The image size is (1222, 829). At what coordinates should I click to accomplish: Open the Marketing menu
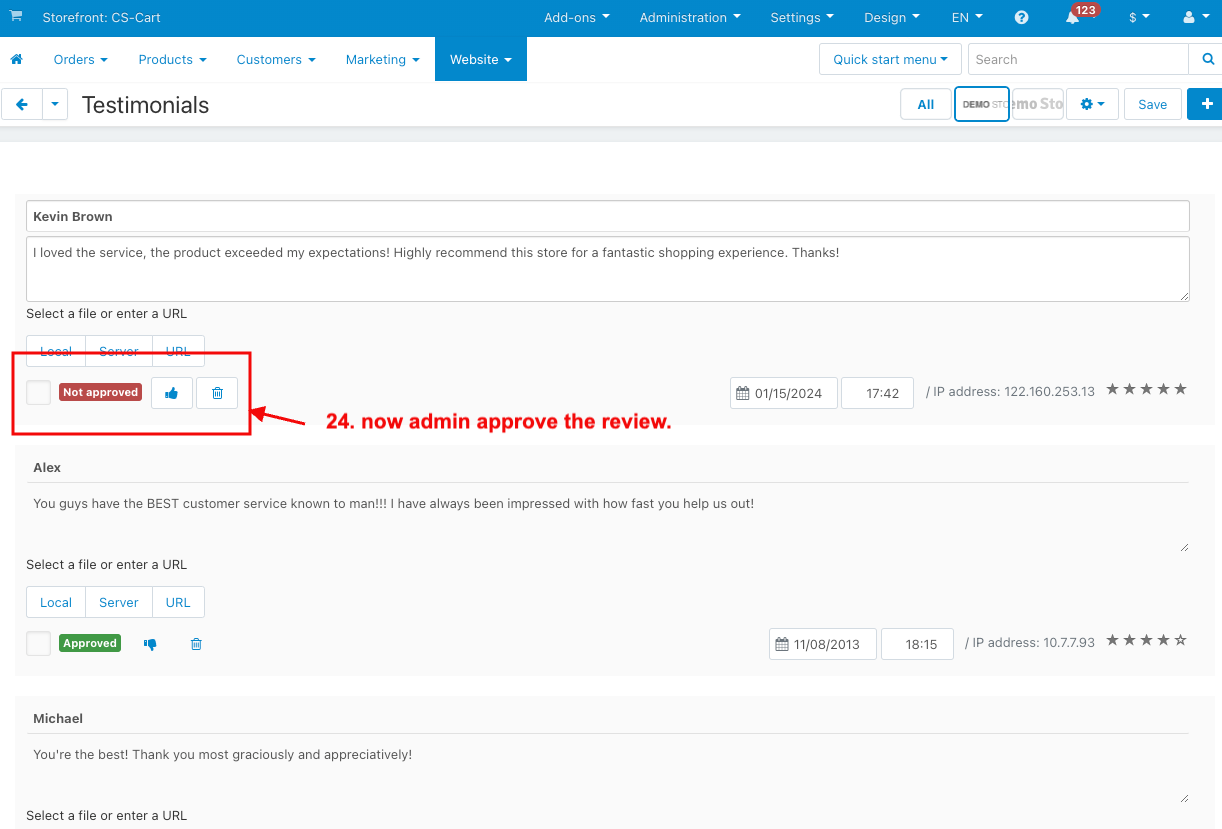383,59
